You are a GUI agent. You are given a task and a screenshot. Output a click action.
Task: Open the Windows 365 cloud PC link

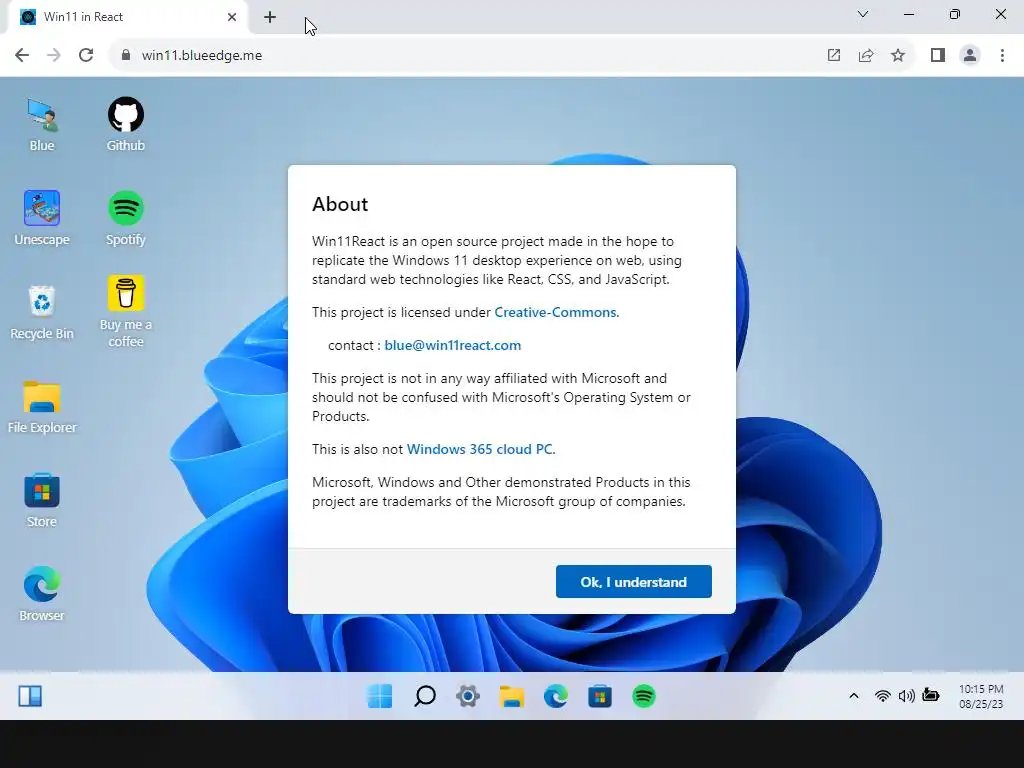click(x=479, y=449)
